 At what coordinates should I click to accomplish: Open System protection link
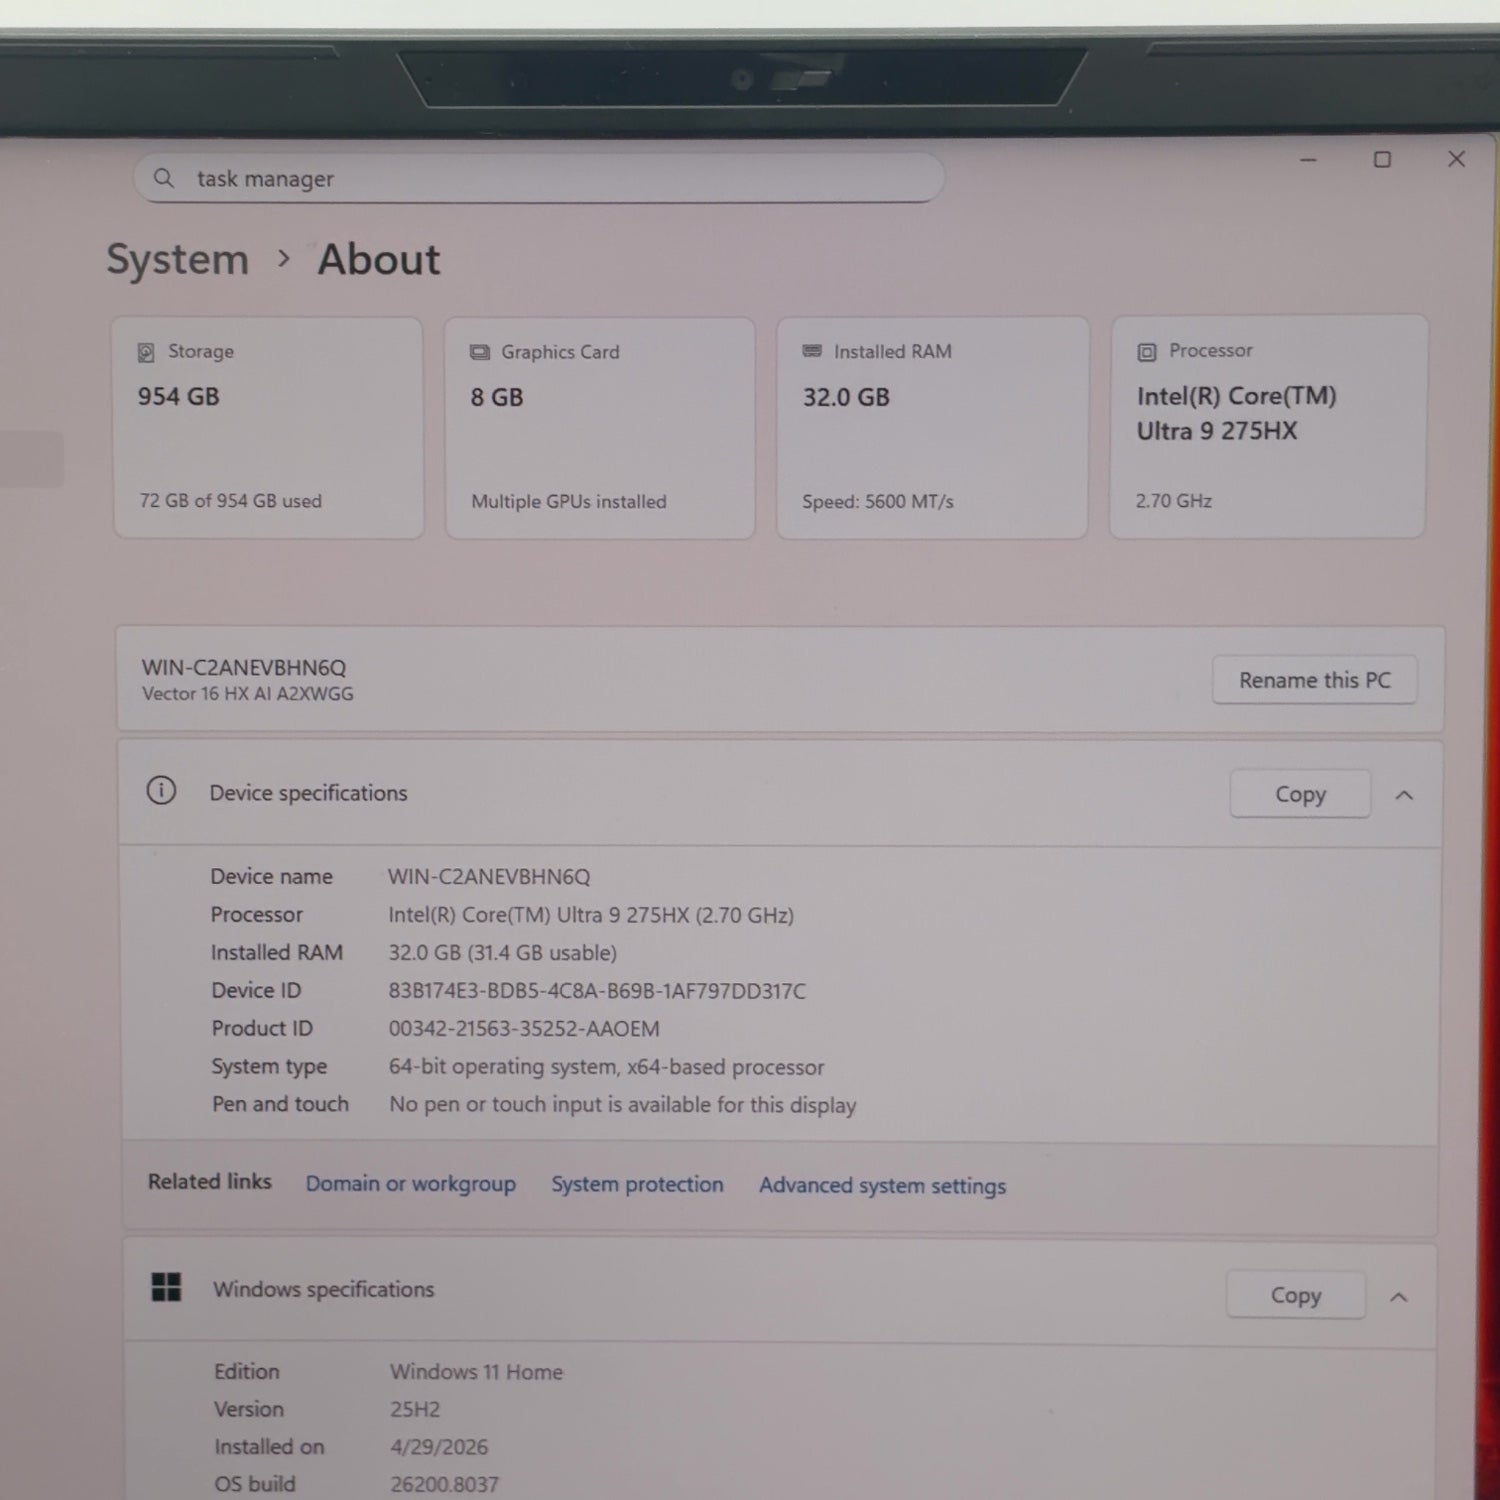point(637,1184)
